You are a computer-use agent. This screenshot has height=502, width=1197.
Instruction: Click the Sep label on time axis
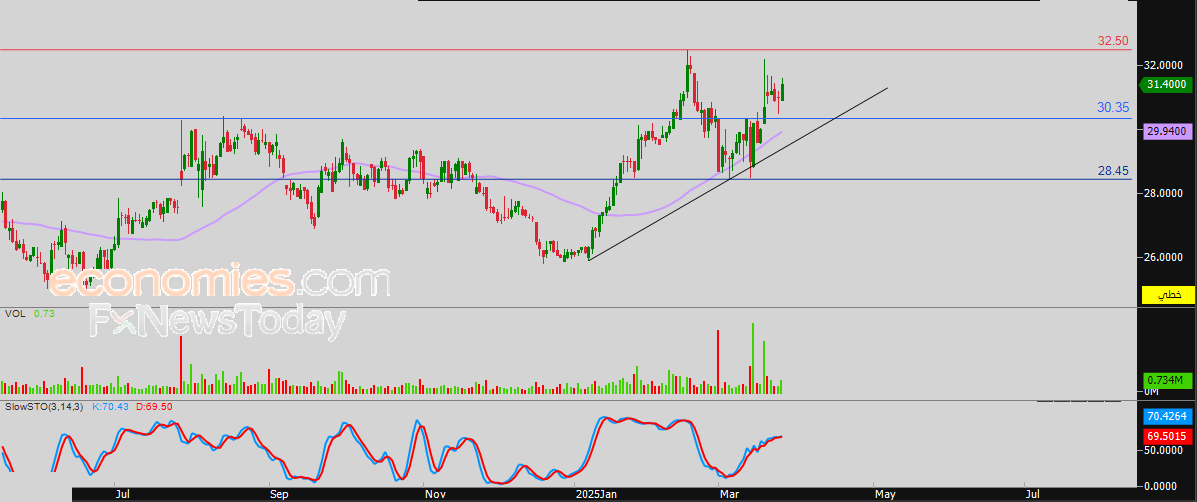(x=279, y=494)
